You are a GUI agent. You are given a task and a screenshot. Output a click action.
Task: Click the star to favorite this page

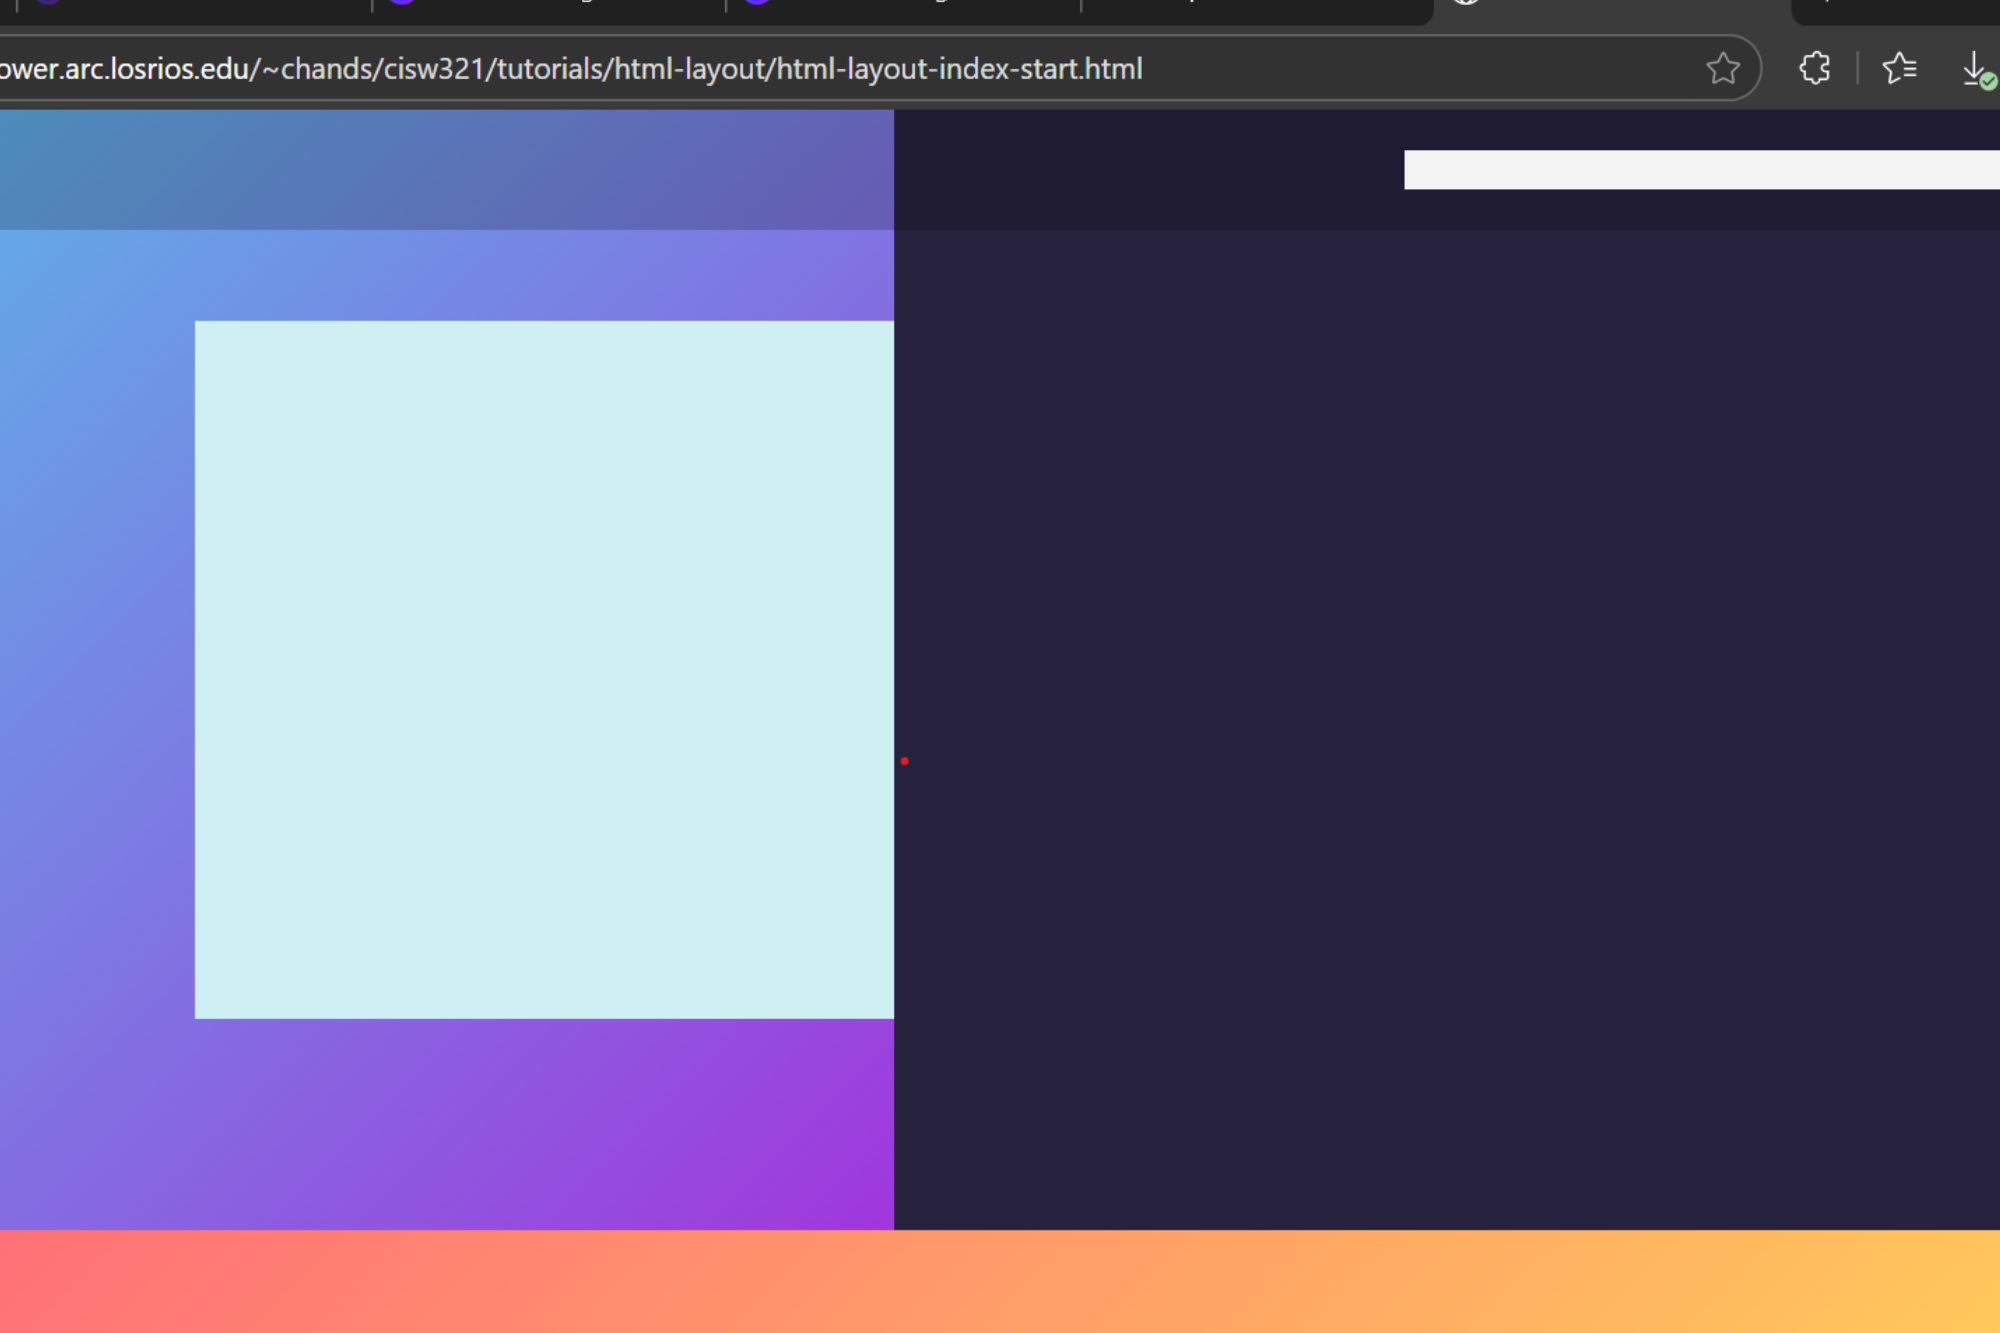pos(1722,69)
